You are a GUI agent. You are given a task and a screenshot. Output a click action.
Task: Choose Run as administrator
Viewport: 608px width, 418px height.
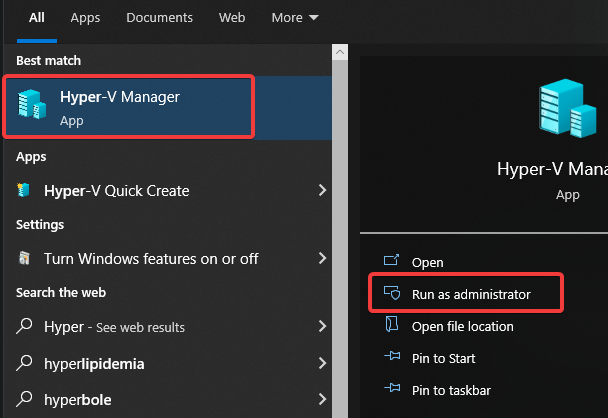pos(471,294)
